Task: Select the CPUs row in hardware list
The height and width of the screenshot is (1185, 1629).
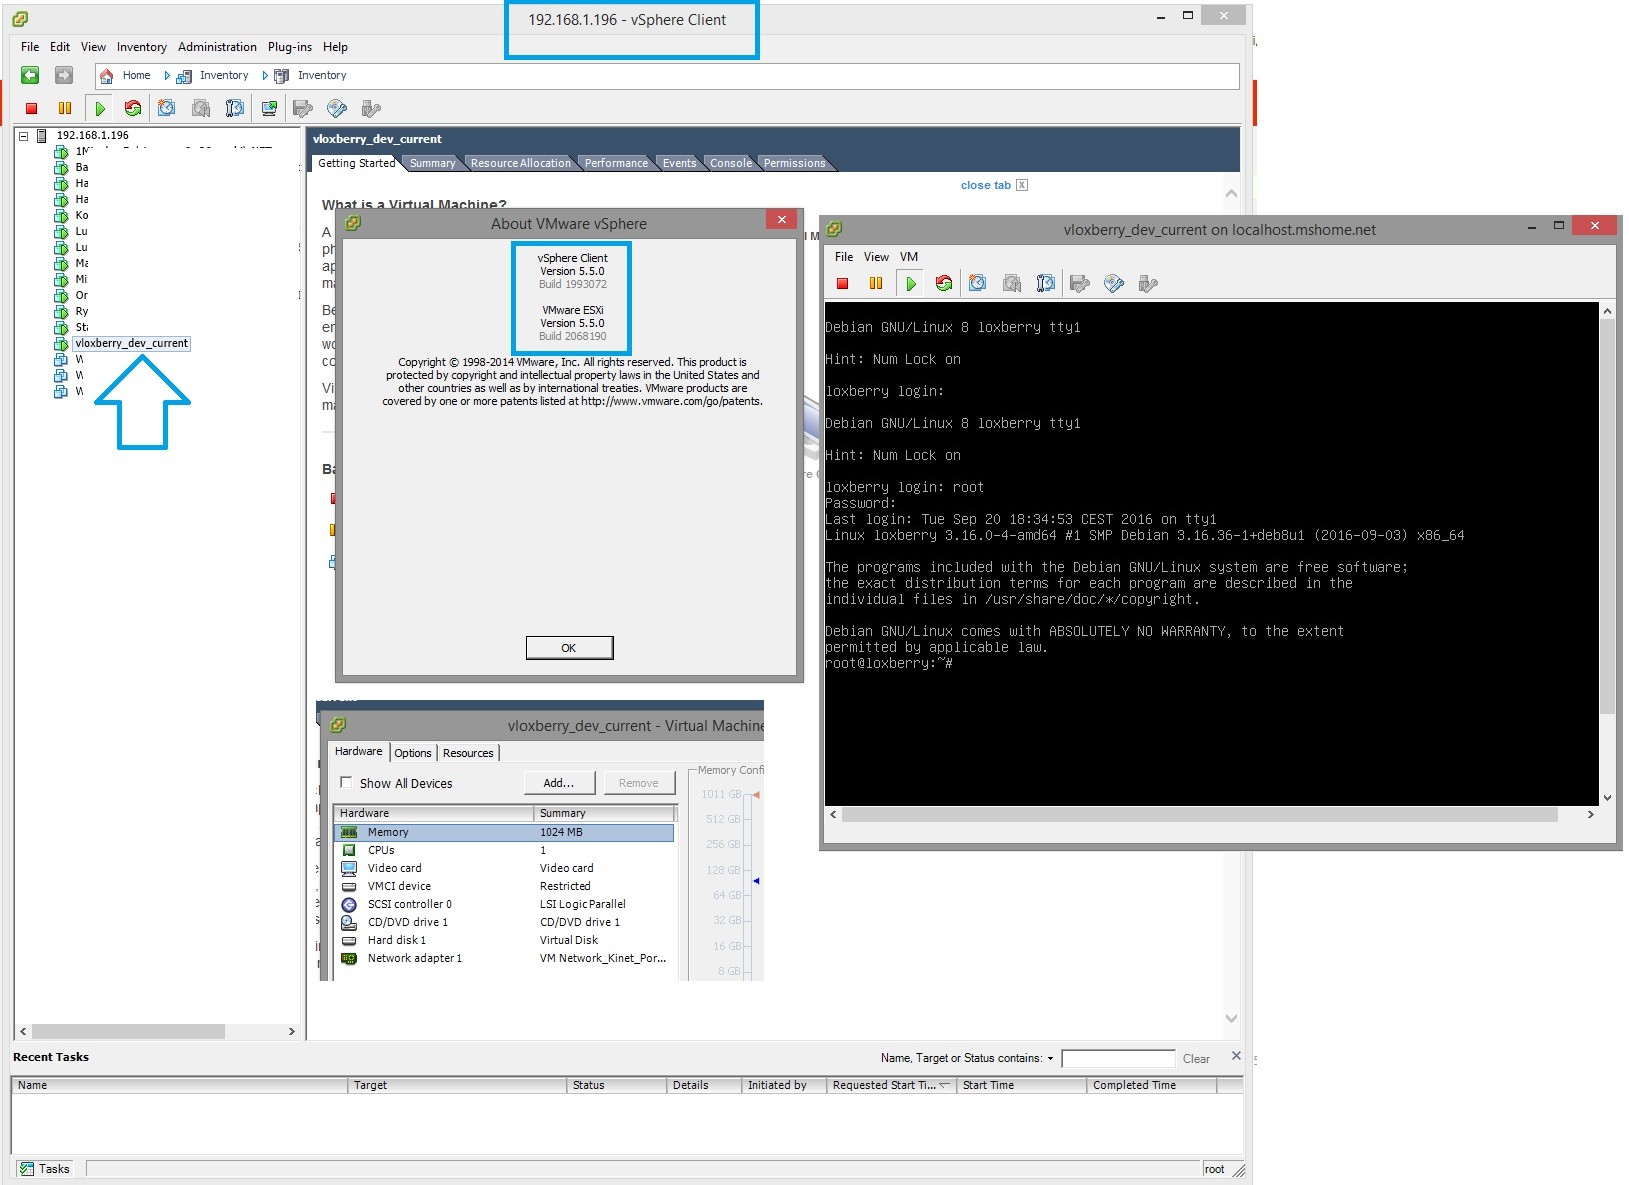Action: point(504,850)
